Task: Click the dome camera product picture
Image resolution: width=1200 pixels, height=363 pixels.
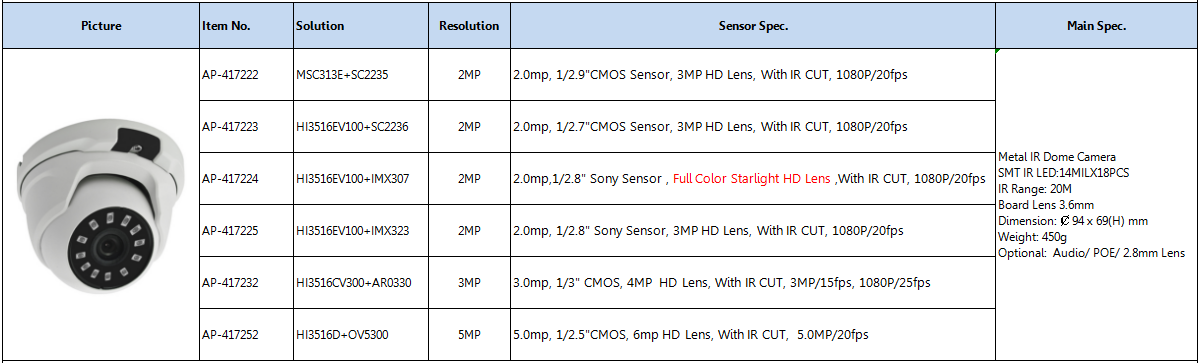Action: coord(99,205)
